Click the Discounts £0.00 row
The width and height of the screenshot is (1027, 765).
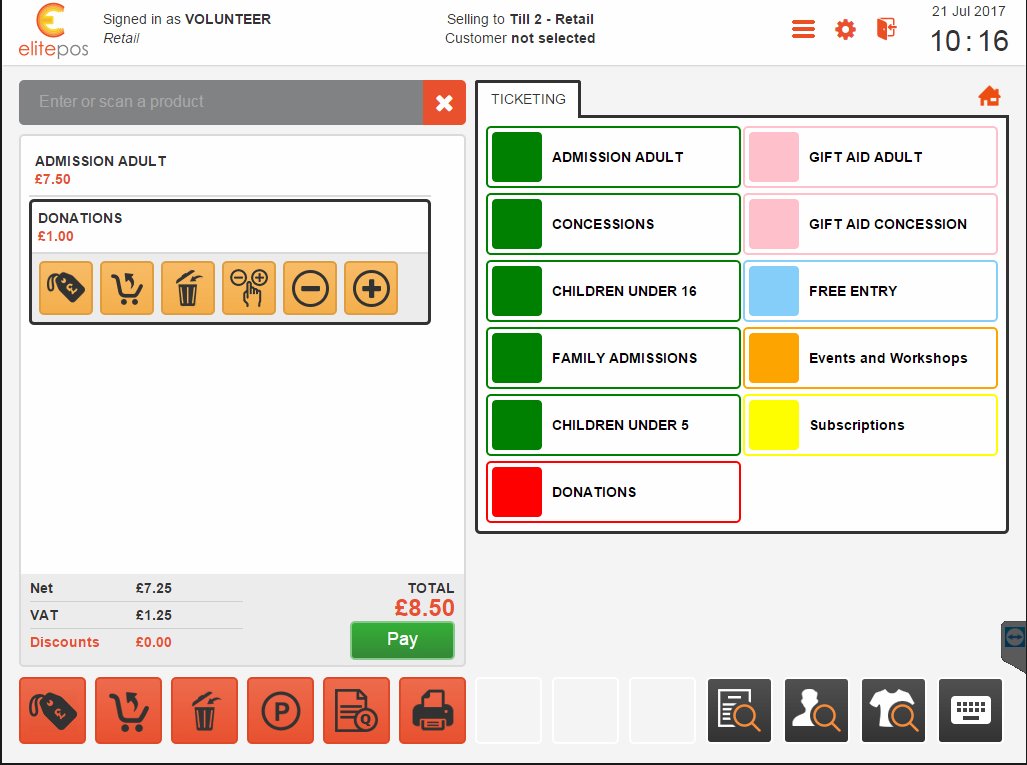coord(136,642)
